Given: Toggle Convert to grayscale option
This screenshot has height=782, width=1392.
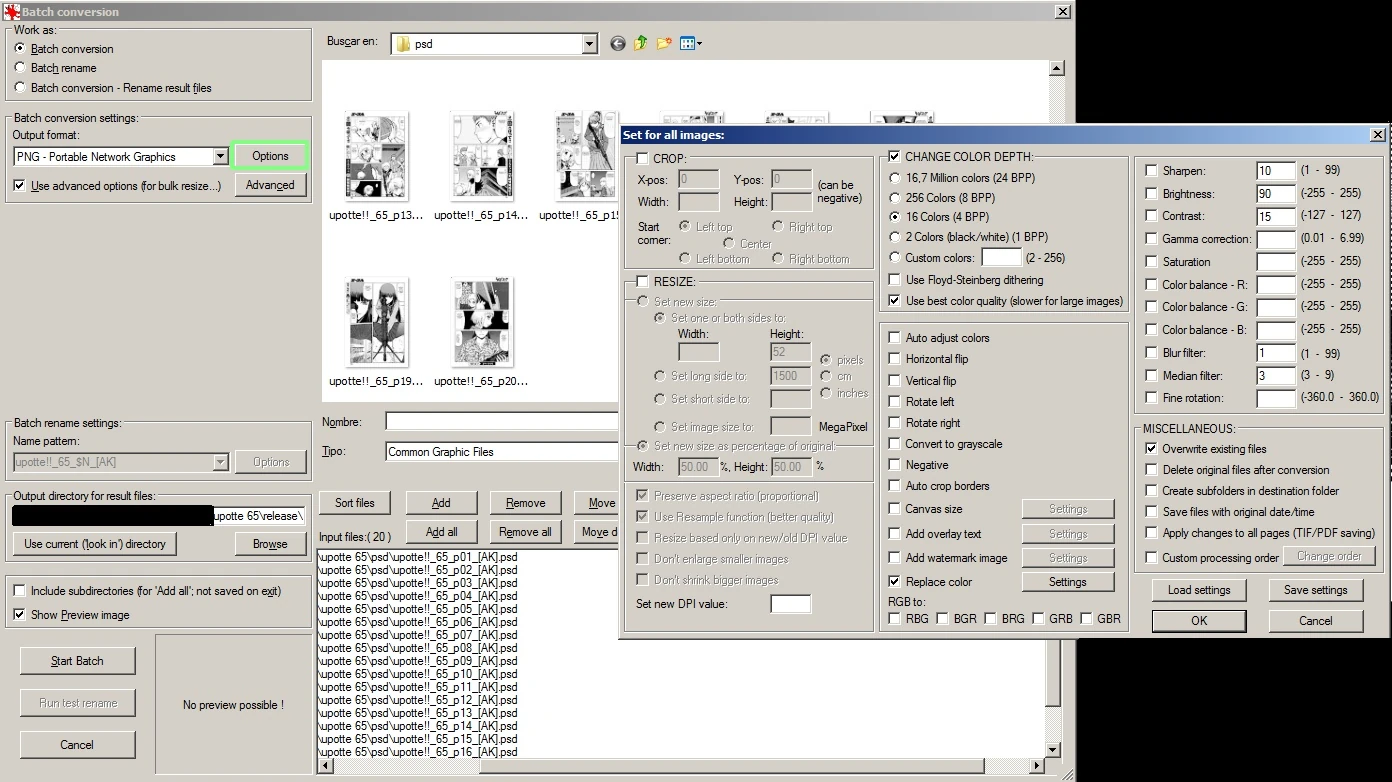Looking at the screenshot, I should [x=895, y=444].
